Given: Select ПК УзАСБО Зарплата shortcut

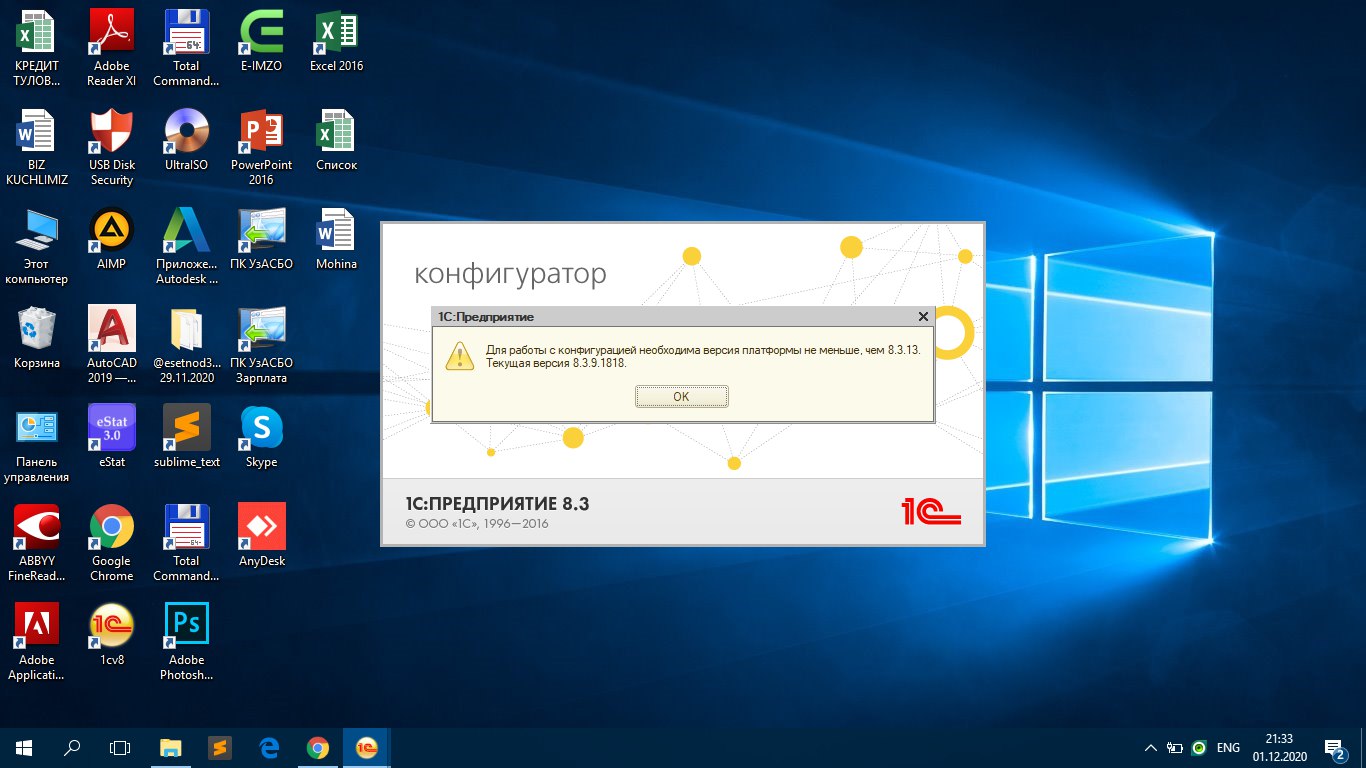Looking at the screenshot, I should pyautogui.click(x=261, y=345).
